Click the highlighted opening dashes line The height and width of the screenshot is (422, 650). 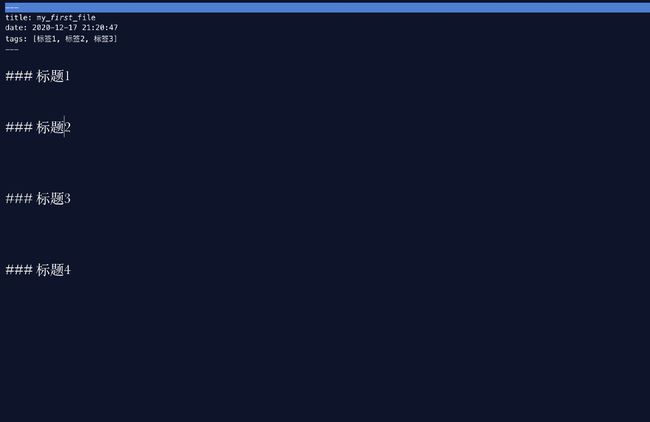(x=325, y=7)
